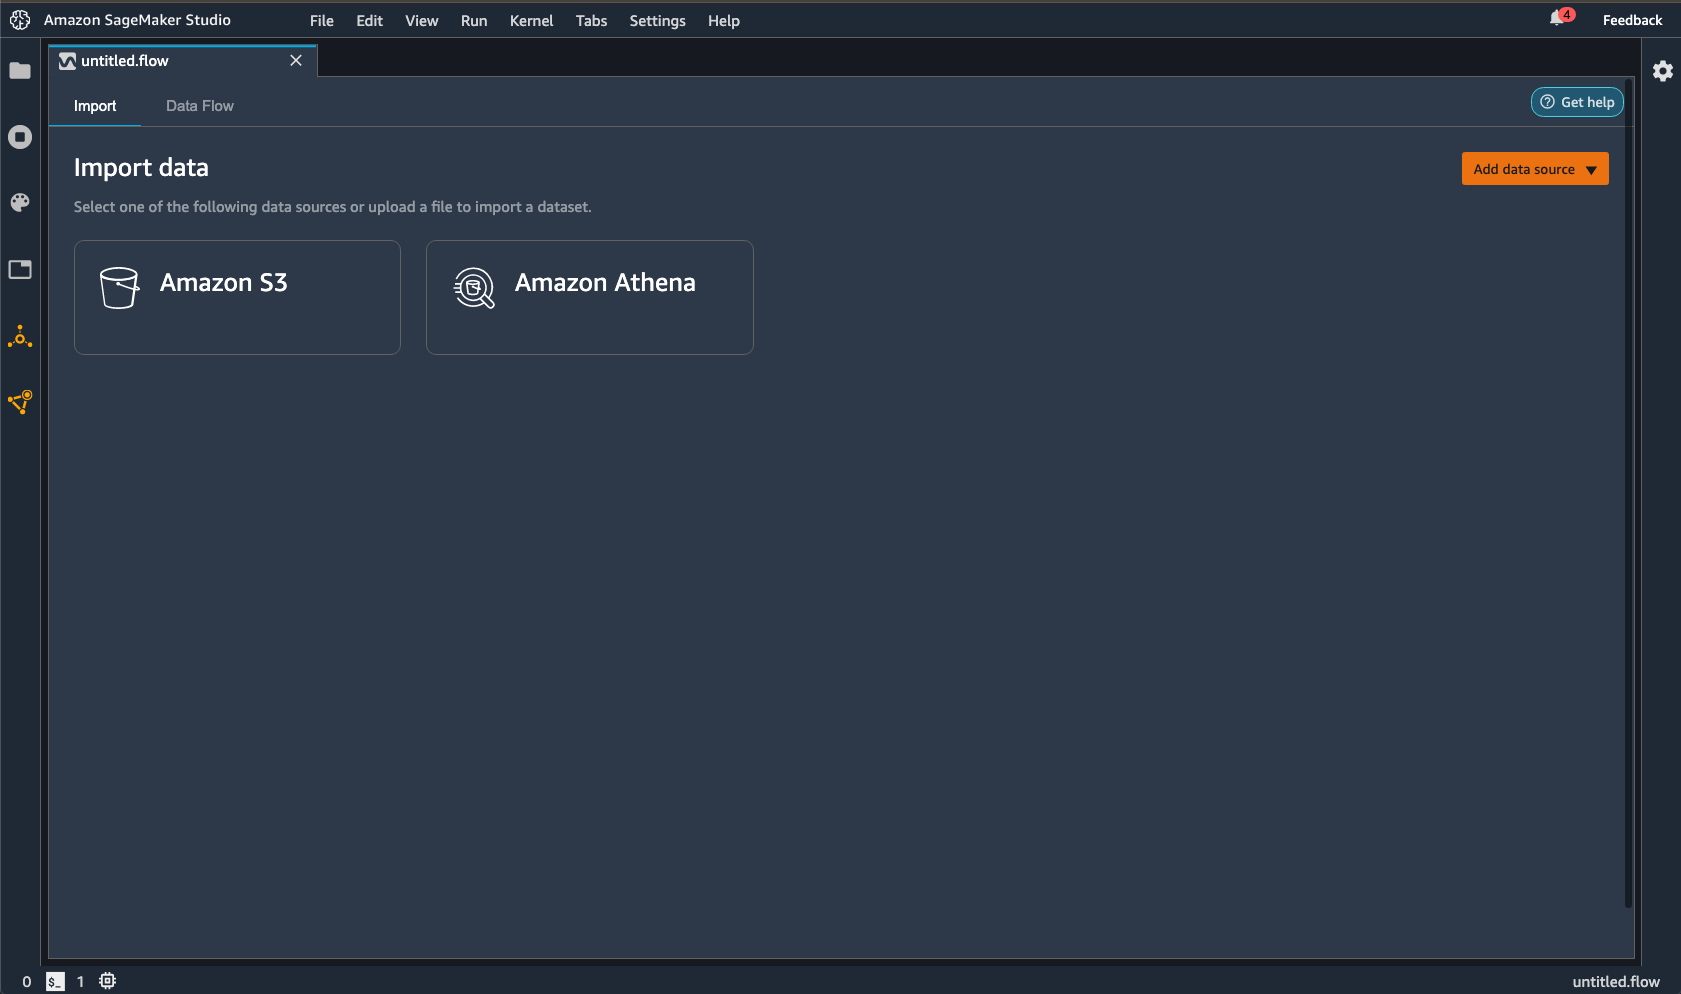The width and height of the screenshot is (1681, 994).
Task: Select the Amazon Athena data source card
Action: [x=589, y=297]
